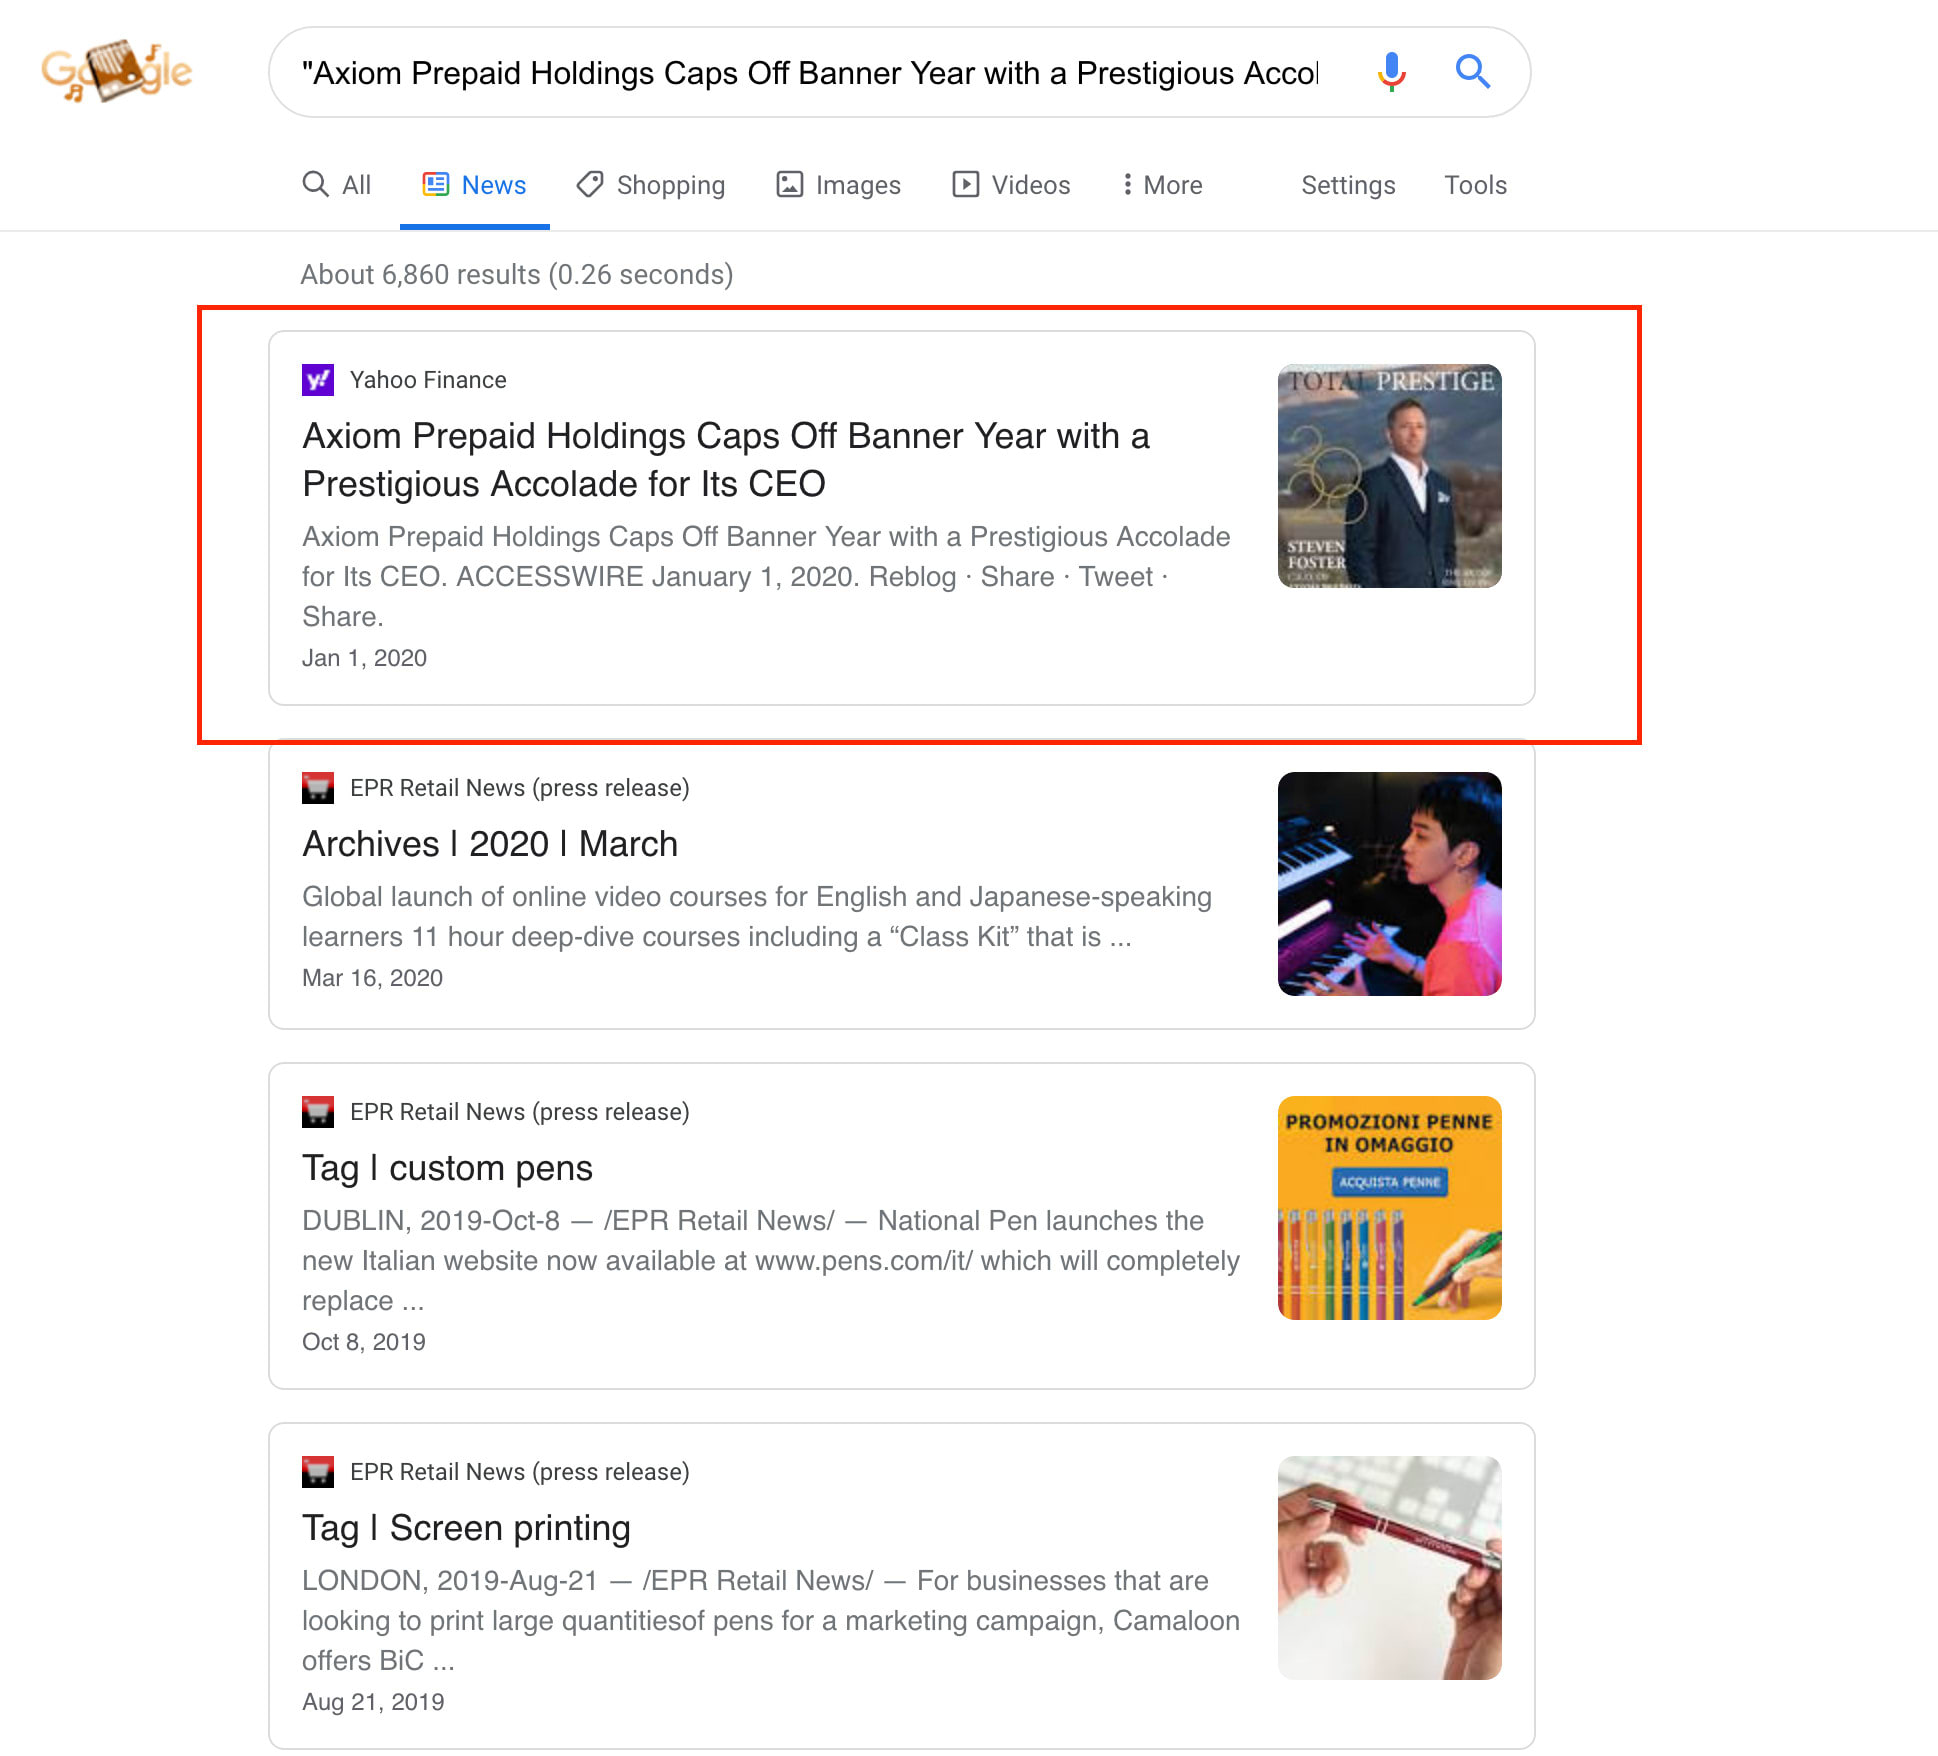Click the Jan 1, 2020 date
Screen dimensions: 1938x1756
pyautogui.click(x=364, y=658)
